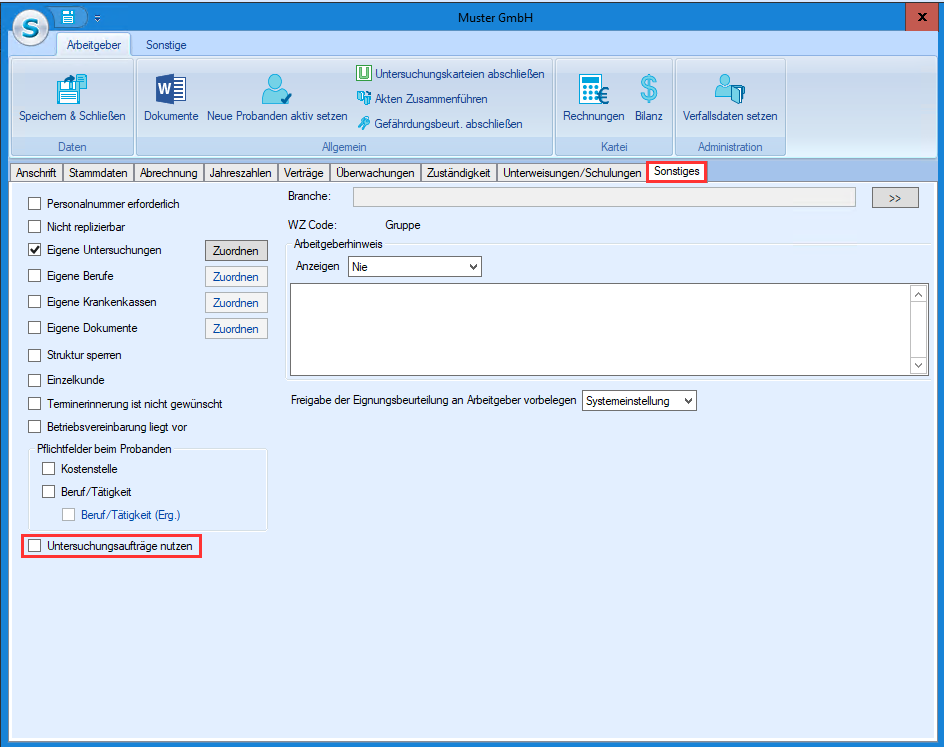Screen dimensions: 944x747
Task: Click the Arbeitgeberhinweis scrollbar up arrow
Action: pyautogui.click(x=918, y=294)
